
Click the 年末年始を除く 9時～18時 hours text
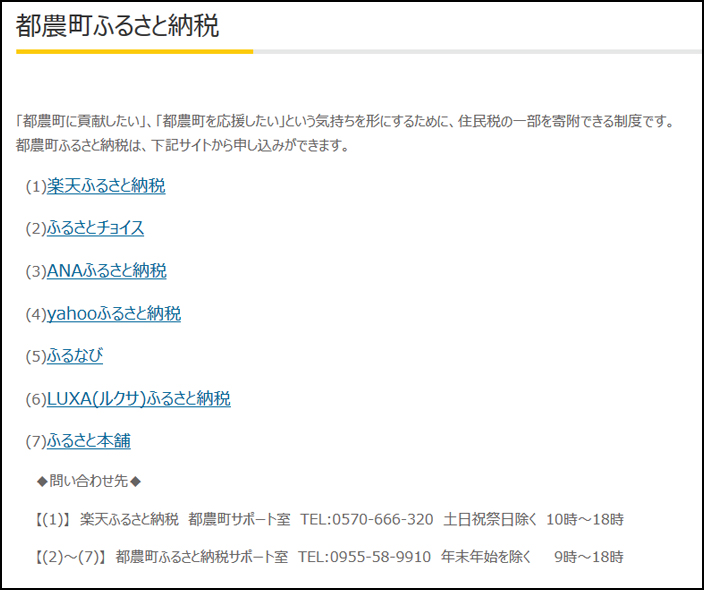pos(532,557)
